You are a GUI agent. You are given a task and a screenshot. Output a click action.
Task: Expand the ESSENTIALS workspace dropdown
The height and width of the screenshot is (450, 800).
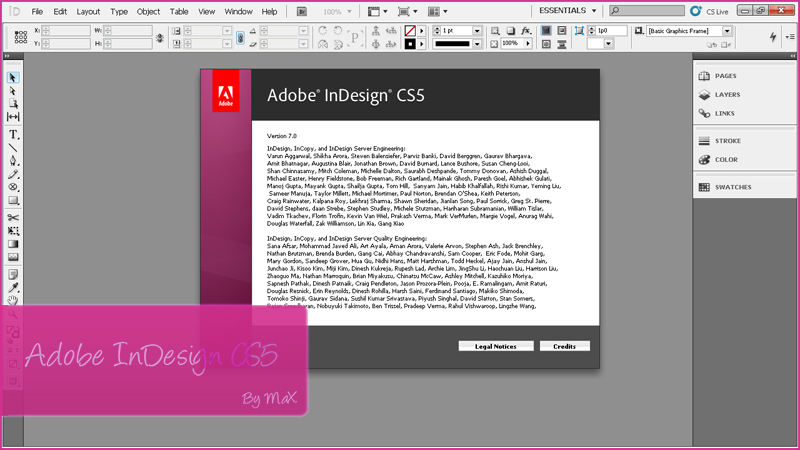[x=567, y=11]
